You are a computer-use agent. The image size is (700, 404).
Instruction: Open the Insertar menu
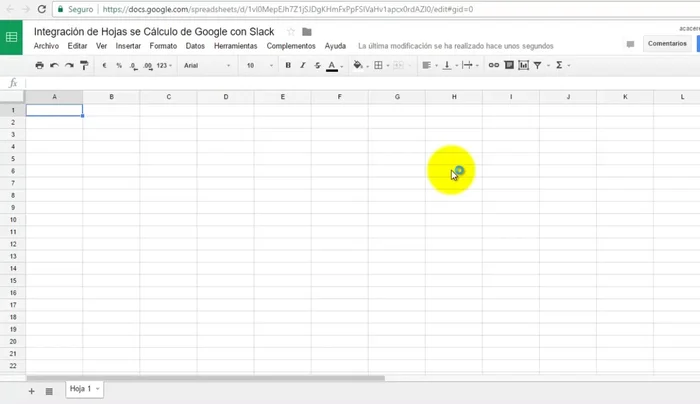point(128,46)
